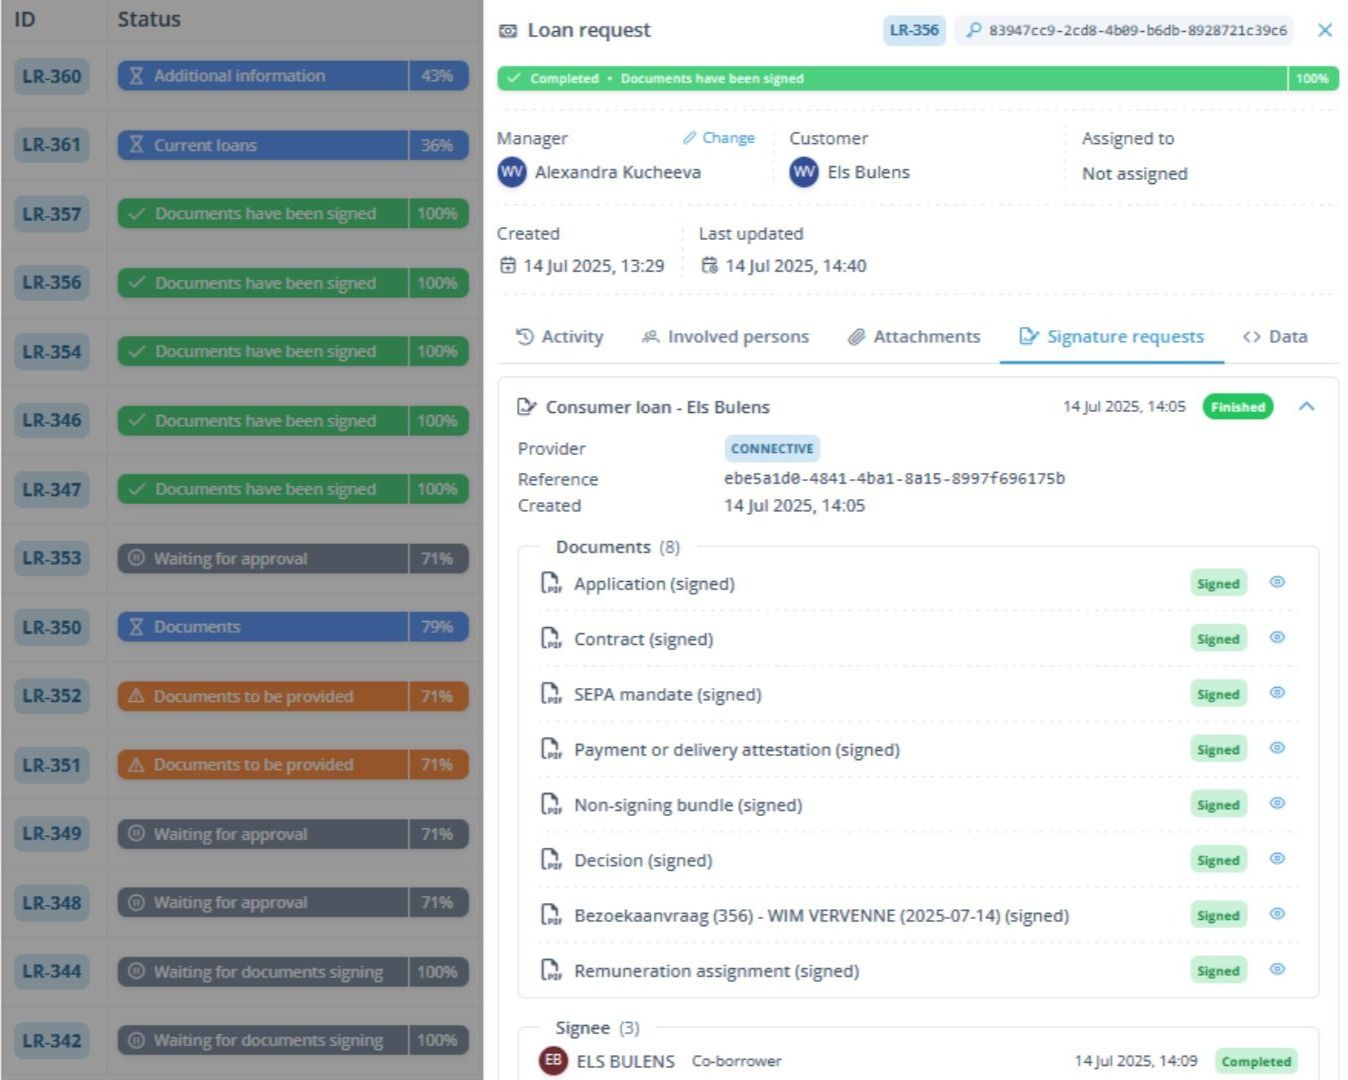Collapse the Consumer loan - Els Bulens section
1348x1080 pixels.
click(1306, 406)
